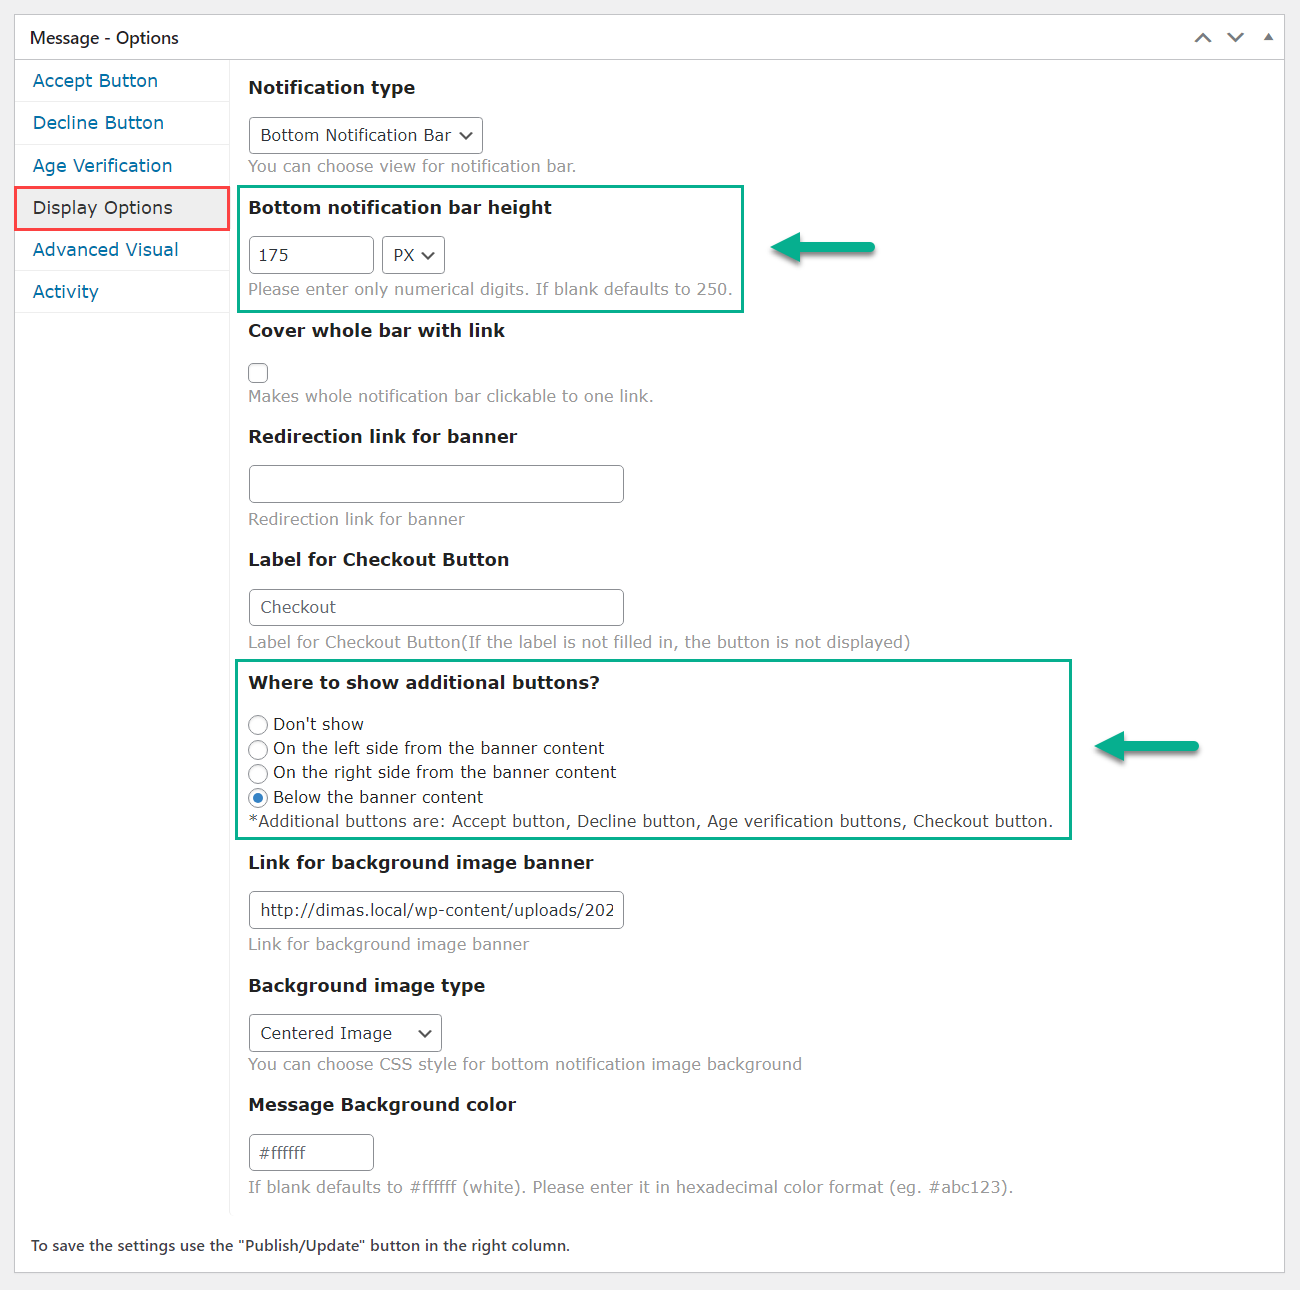Image resolution: width=1300 pixels, height=1290 pixels.
Task: Click the 'Background image type' heading
Action: (366, 986)
